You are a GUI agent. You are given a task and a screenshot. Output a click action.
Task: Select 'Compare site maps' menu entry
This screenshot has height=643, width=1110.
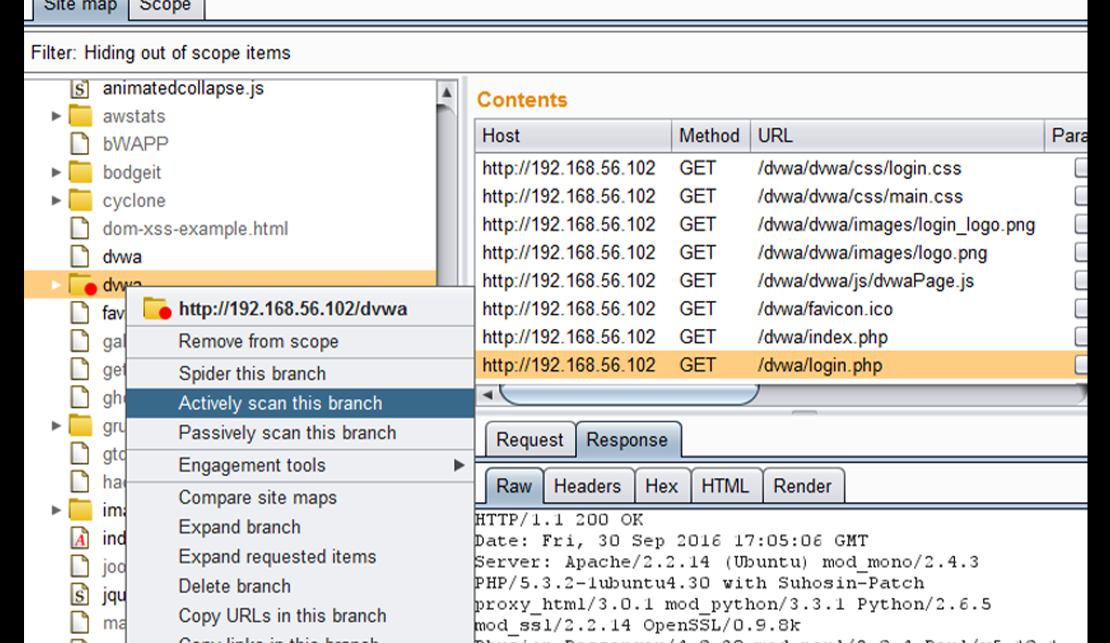(x=300, y=498)
